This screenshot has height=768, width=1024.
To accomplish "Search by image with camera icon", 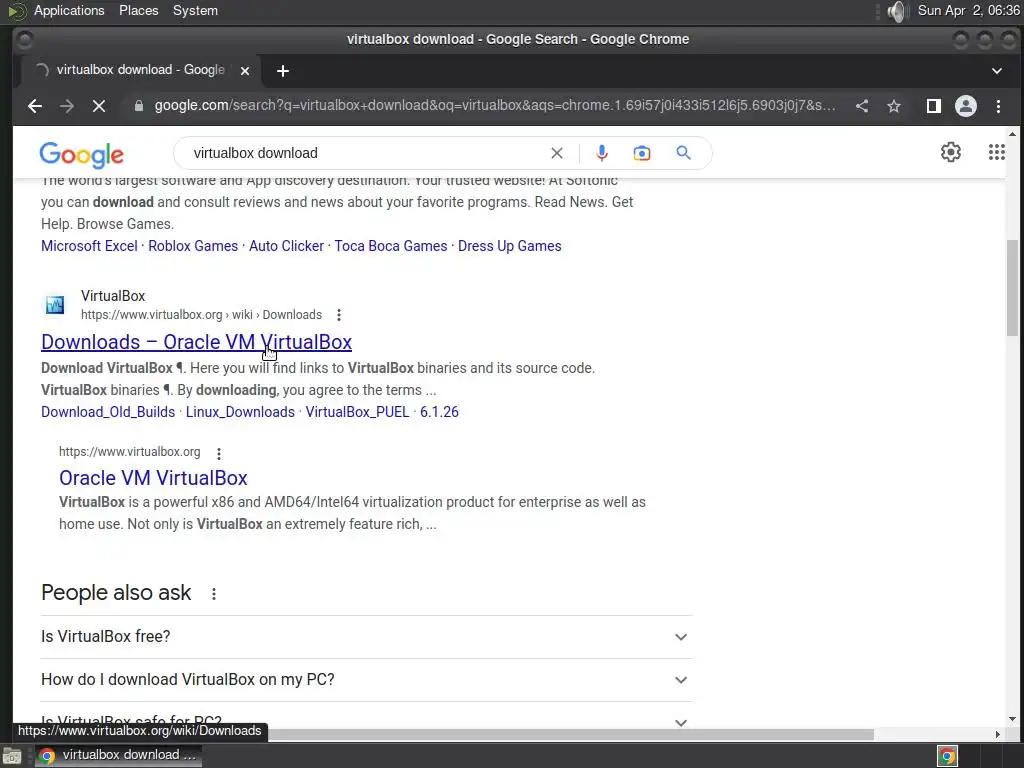I will click(642, 153).
